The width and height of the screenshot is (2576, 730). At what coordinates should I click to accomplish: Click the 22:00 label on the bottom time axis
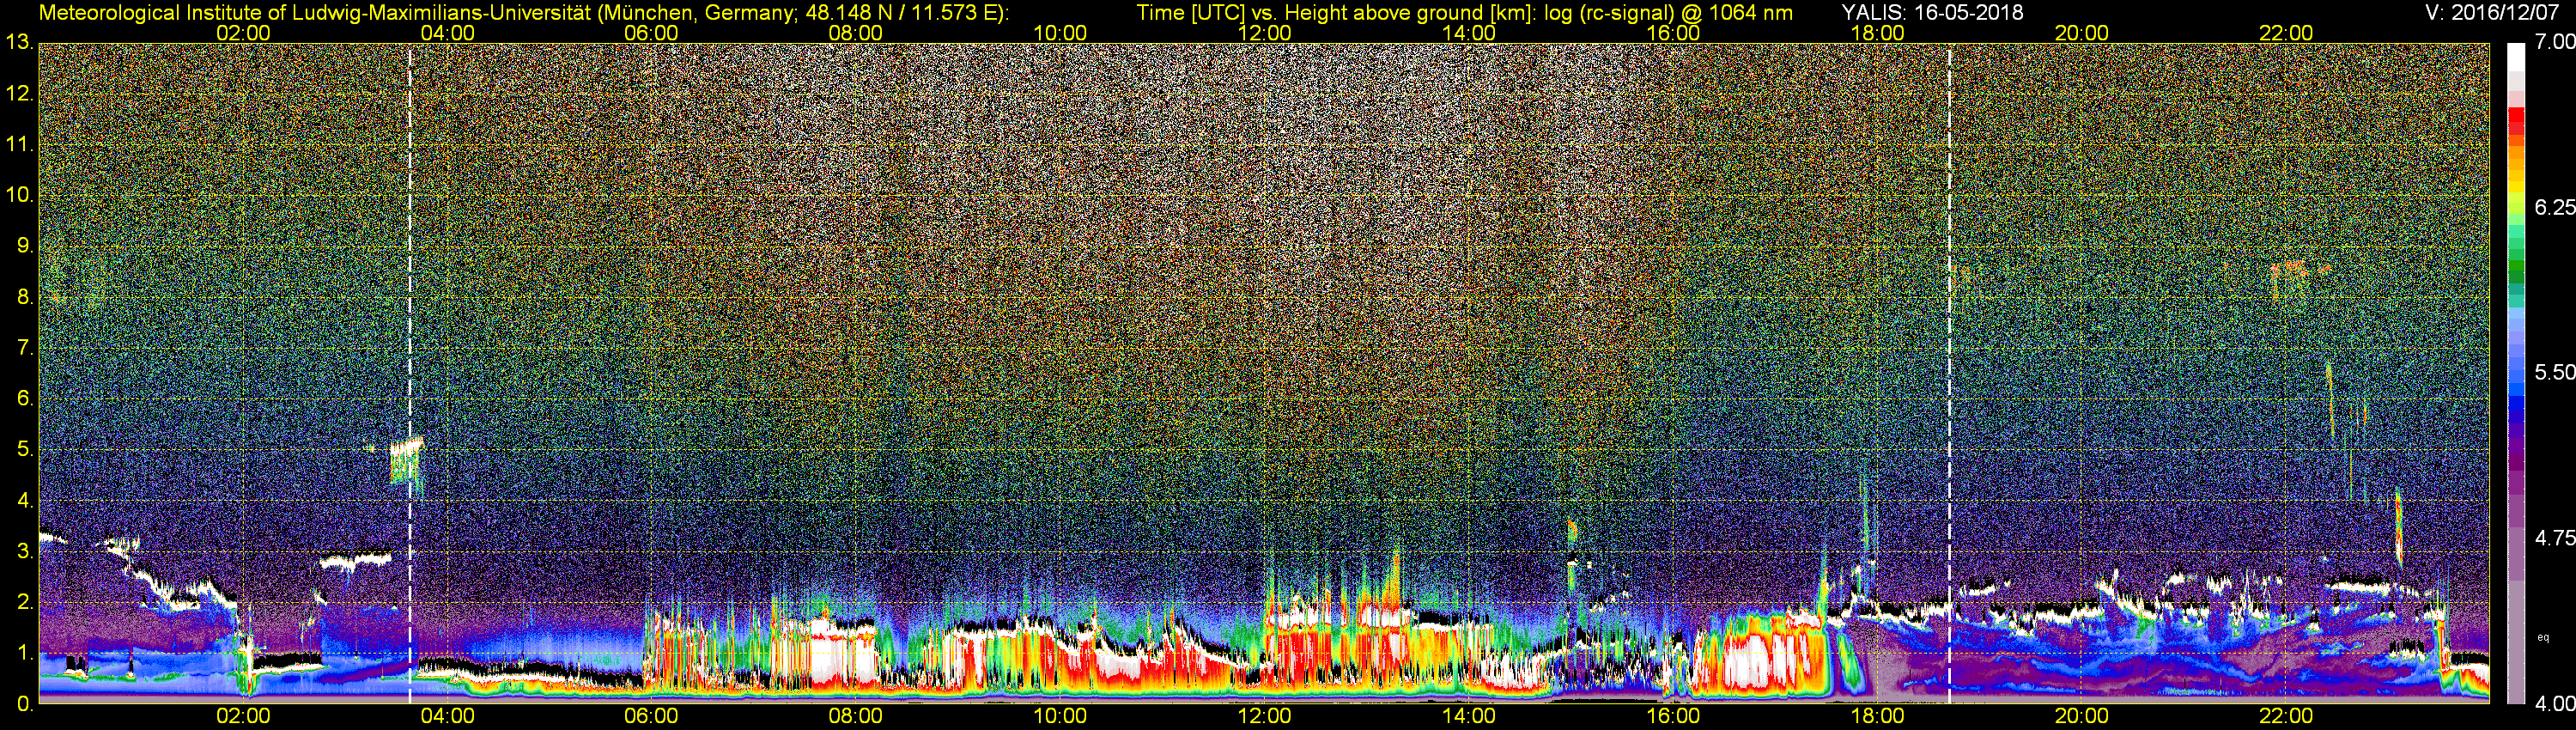2286,716
